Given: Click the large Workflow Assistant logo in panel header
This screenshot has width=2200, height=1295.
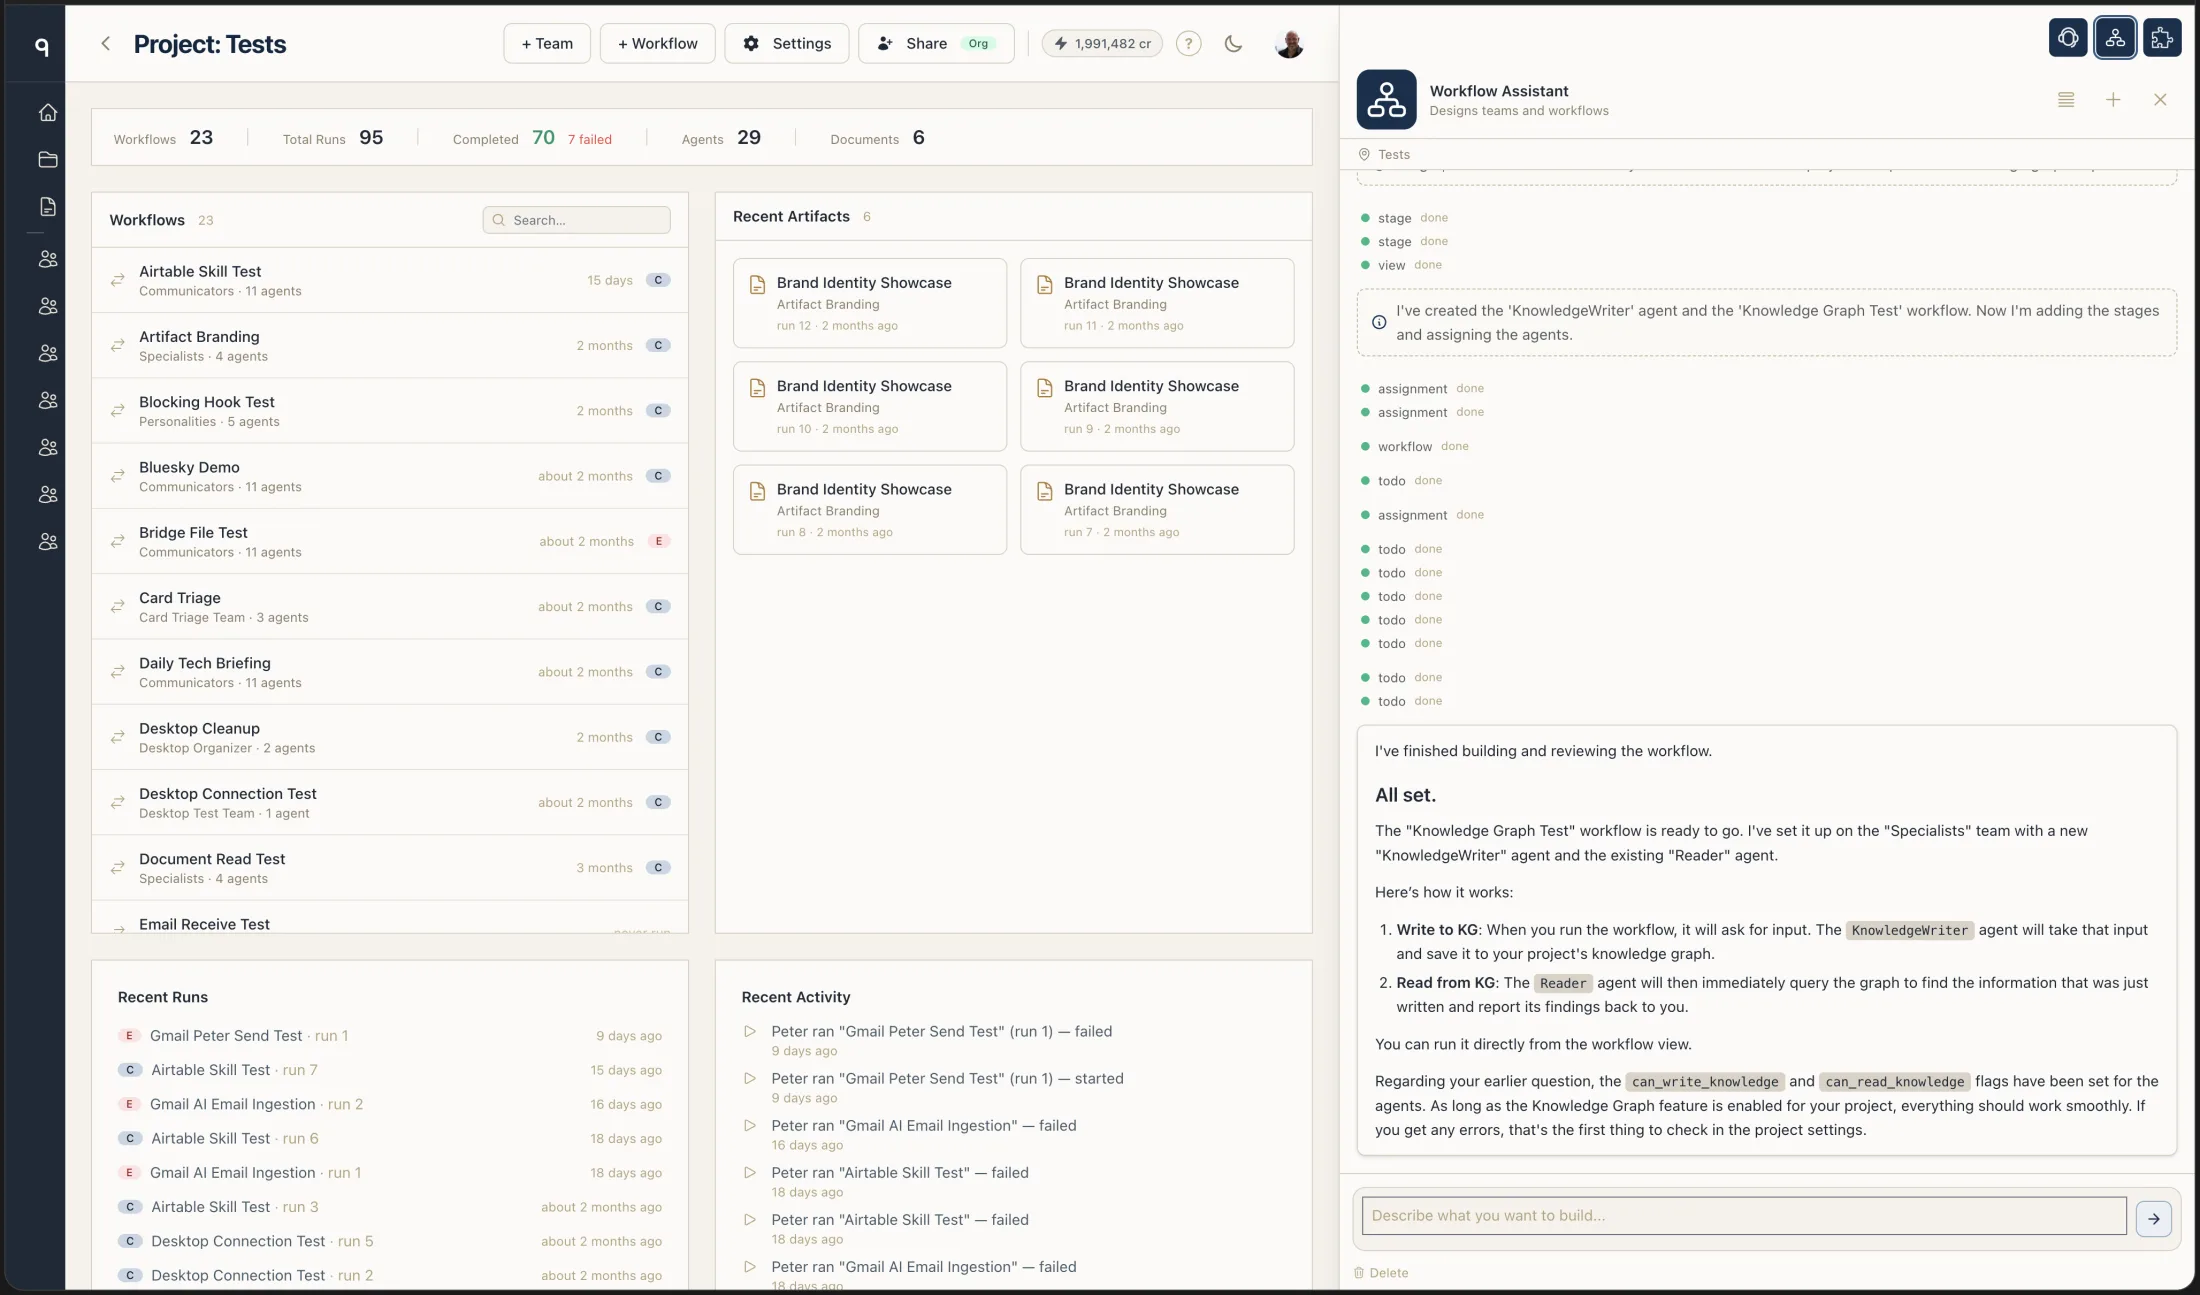Looking at the screenshot, I should click(1386, 99).
